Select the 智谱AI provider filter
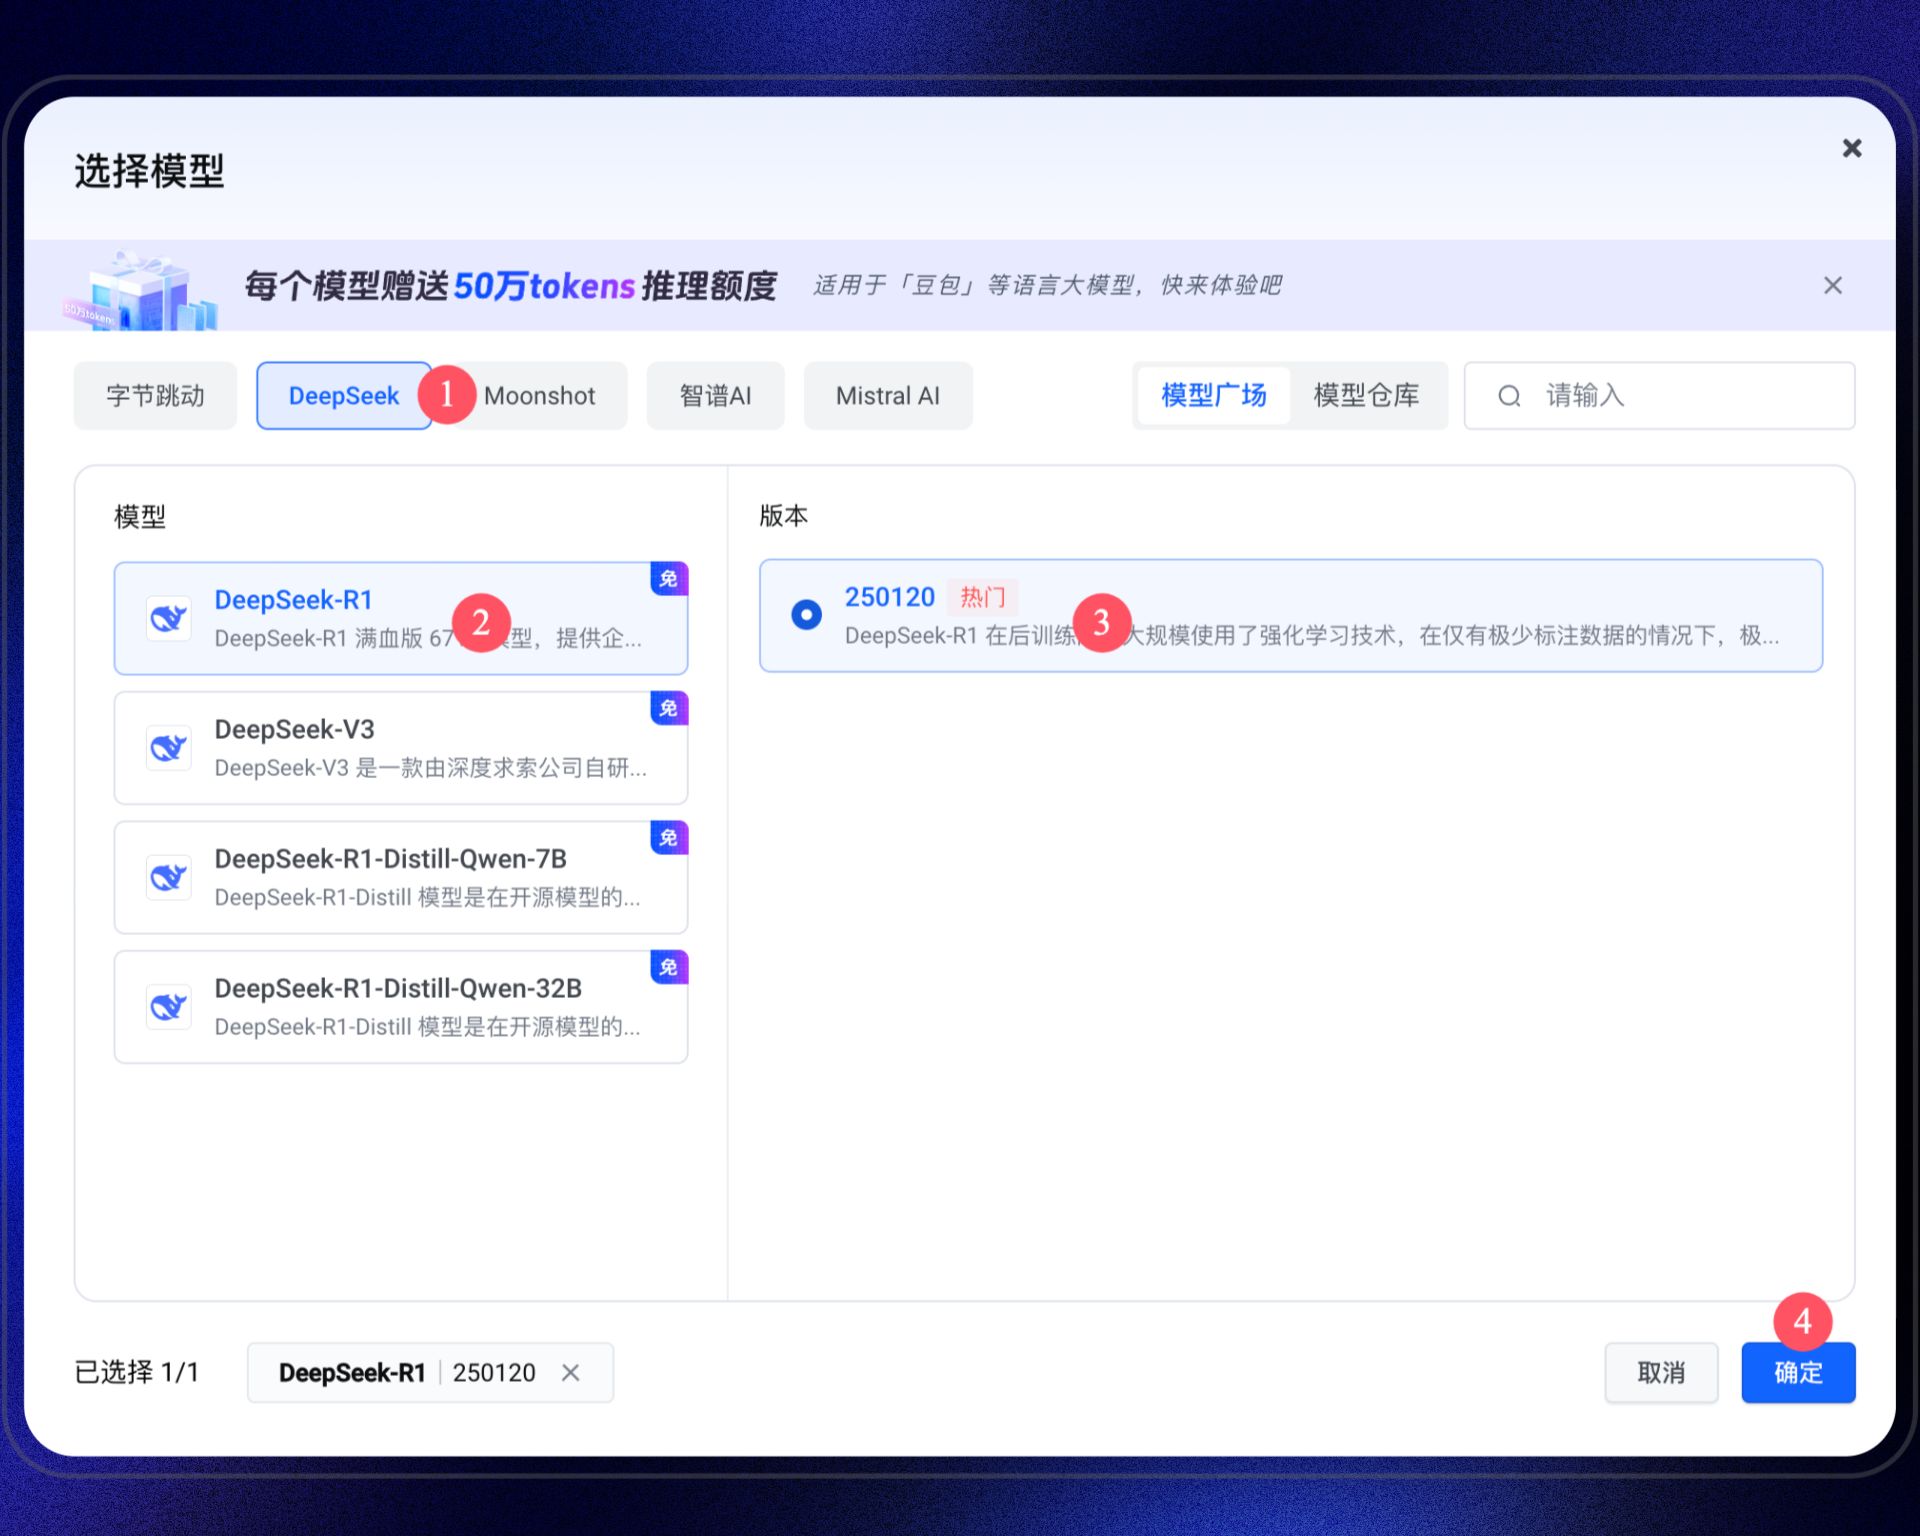The image size is (1920, 1536). (x=715, y=396)
